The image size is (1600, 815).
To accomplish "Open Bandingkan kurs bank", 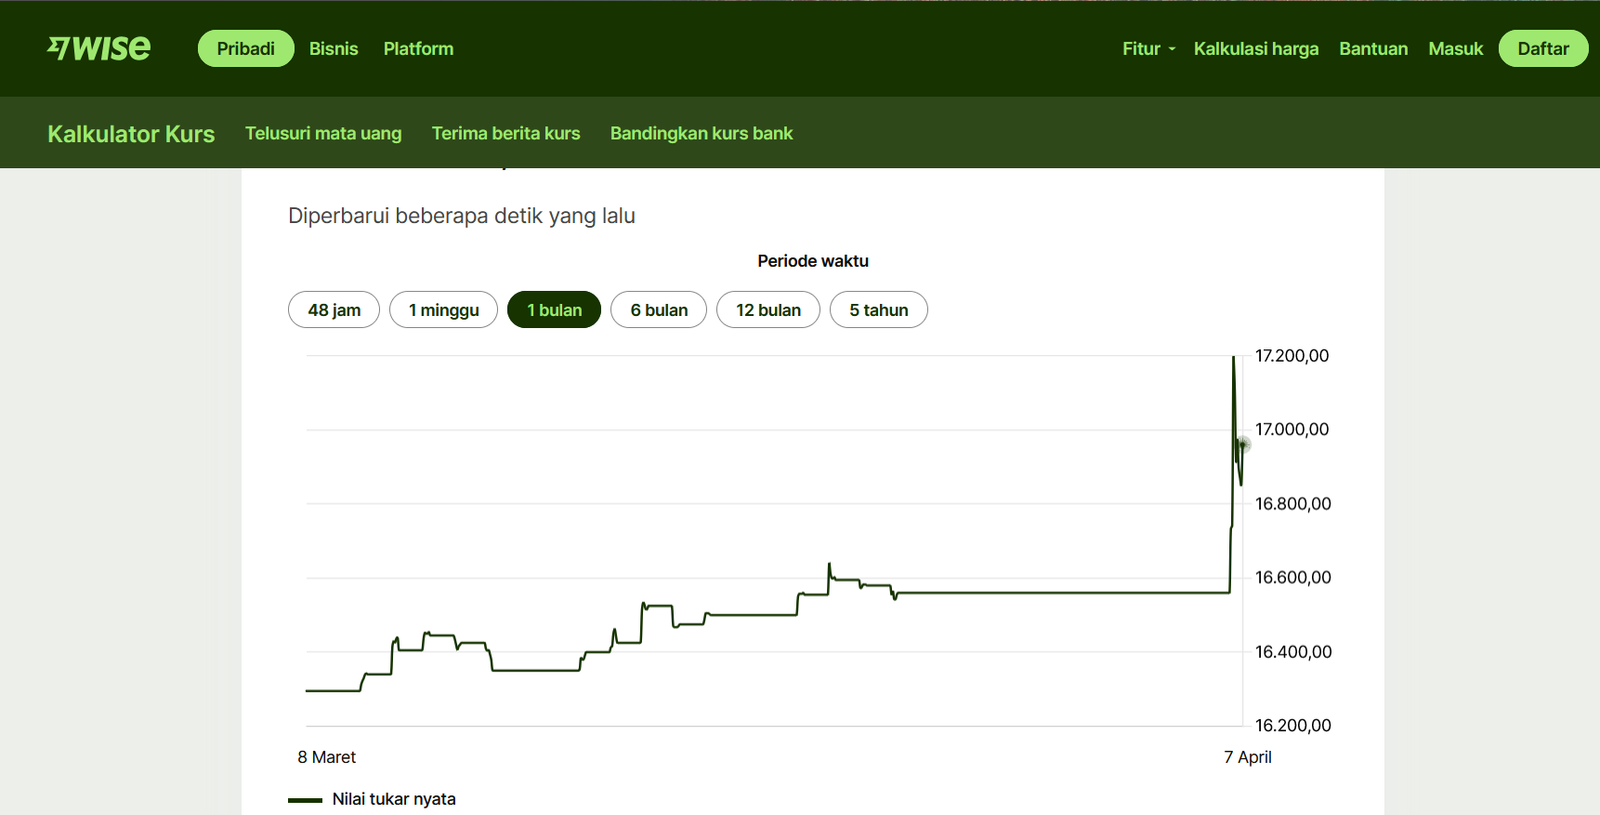I will [701, 134].
